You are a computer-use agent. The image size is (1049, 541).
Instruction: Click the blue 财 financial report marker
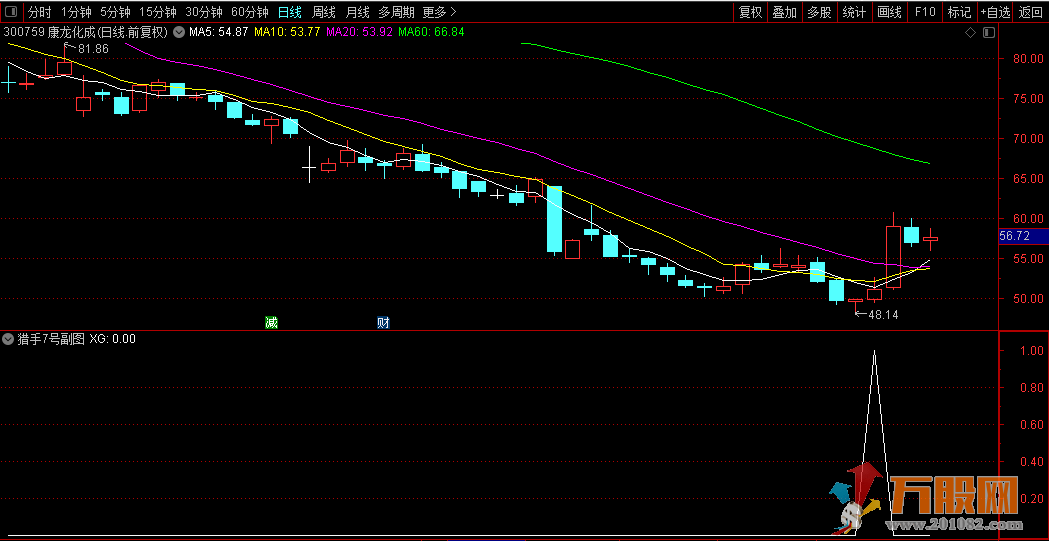tap(383, 323)
